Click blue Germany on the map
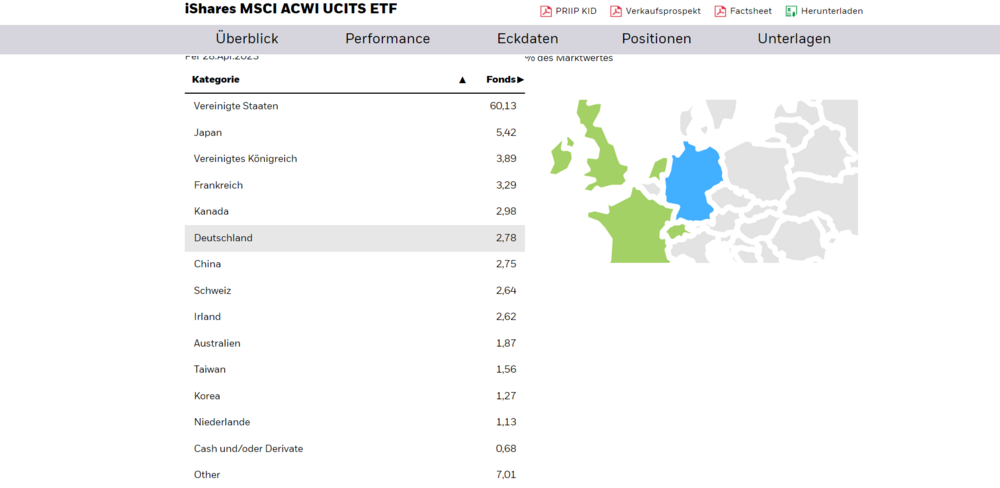1000x488 pixels. [692, 182]
